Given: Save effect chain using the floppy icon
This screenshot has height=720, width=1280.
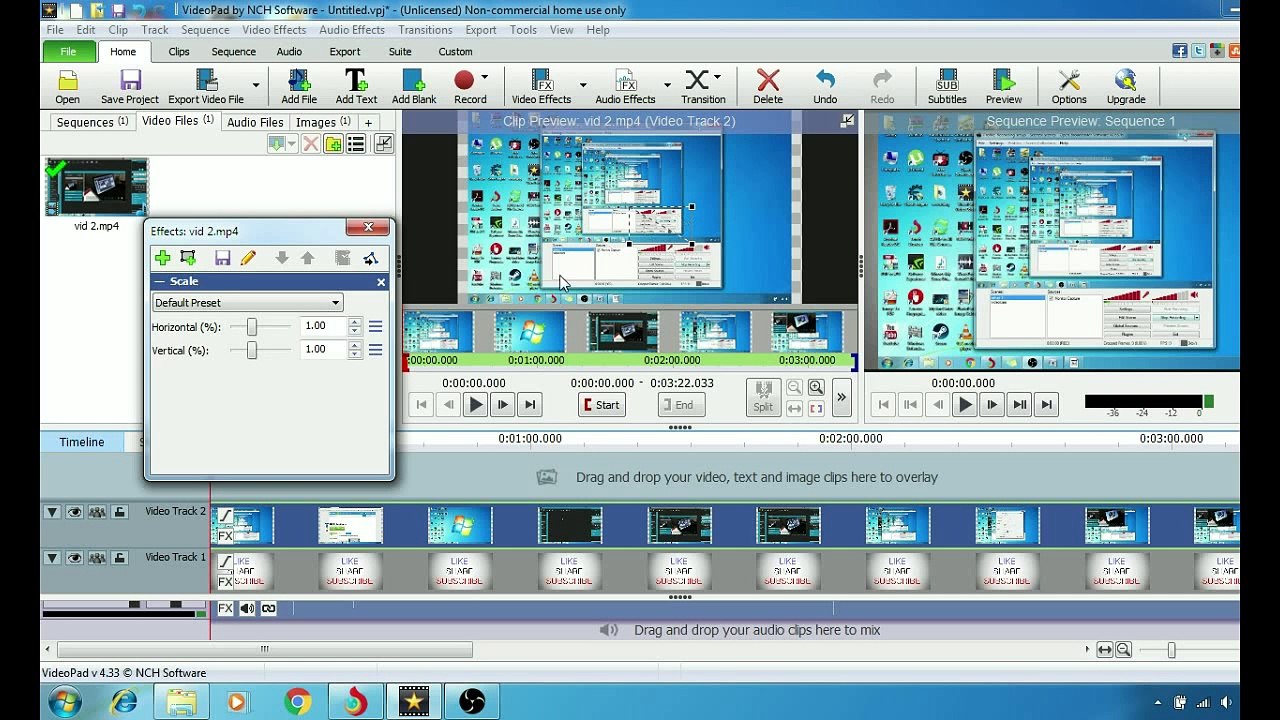Looking at the screenshot, I should [x=222, y=258].
